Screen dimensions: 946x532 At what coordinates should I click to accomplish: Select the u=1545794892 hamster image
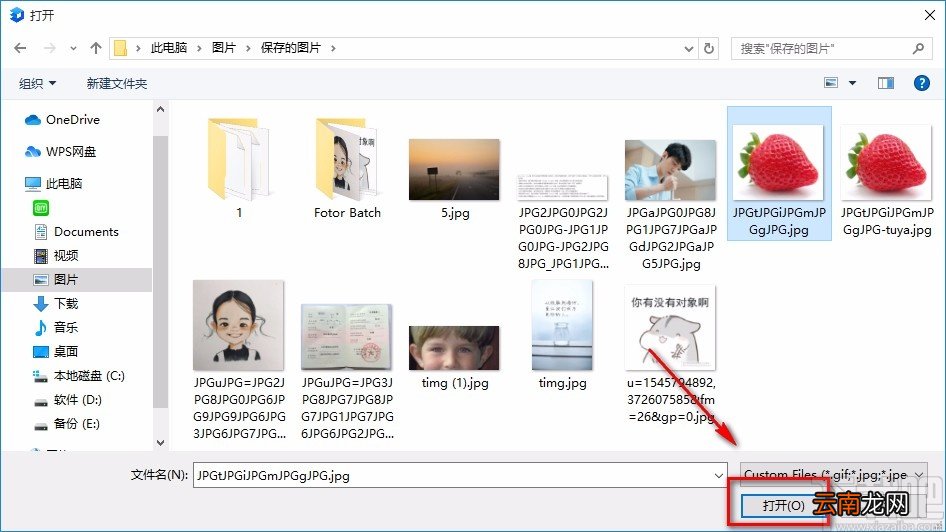[671, 355]
